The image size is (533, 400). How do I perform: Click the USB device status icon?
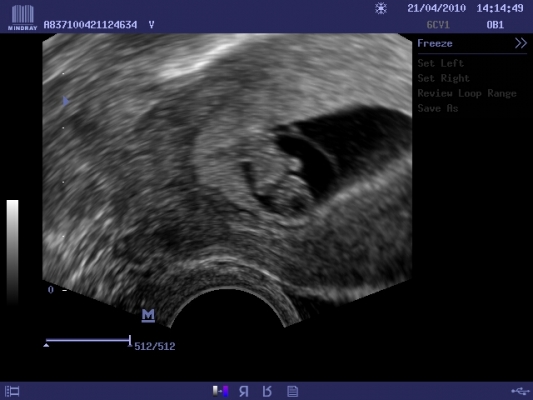tap(520, 391)
